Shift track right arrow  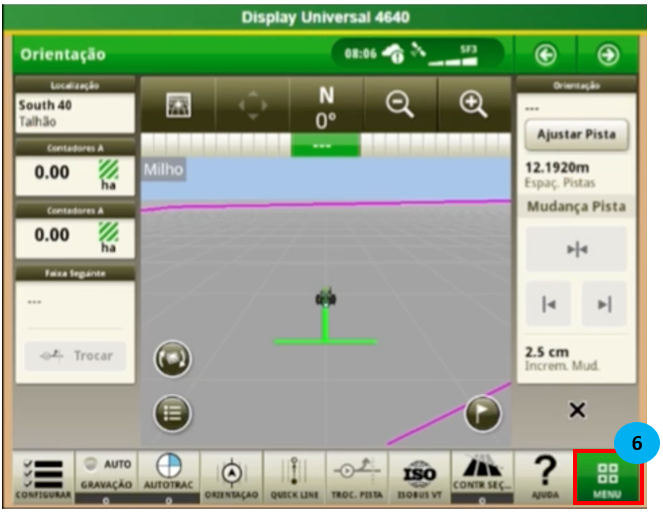click(x=603, y=304)
